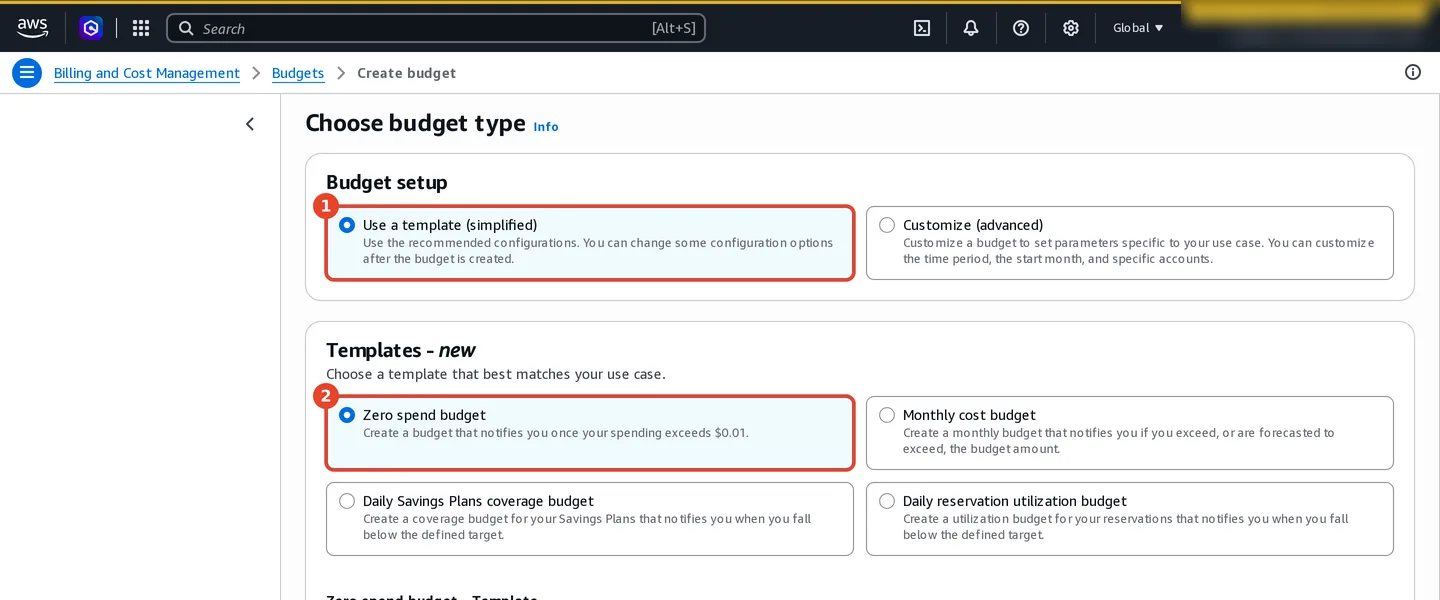
Task: Open the help question mark menu
Action: tap(1021, 28)
